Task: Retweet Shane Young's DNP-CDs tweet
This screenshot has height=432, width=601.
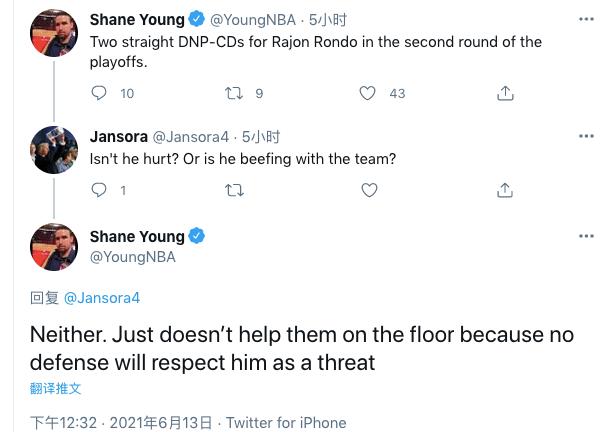Action: (x=233, y=93)
